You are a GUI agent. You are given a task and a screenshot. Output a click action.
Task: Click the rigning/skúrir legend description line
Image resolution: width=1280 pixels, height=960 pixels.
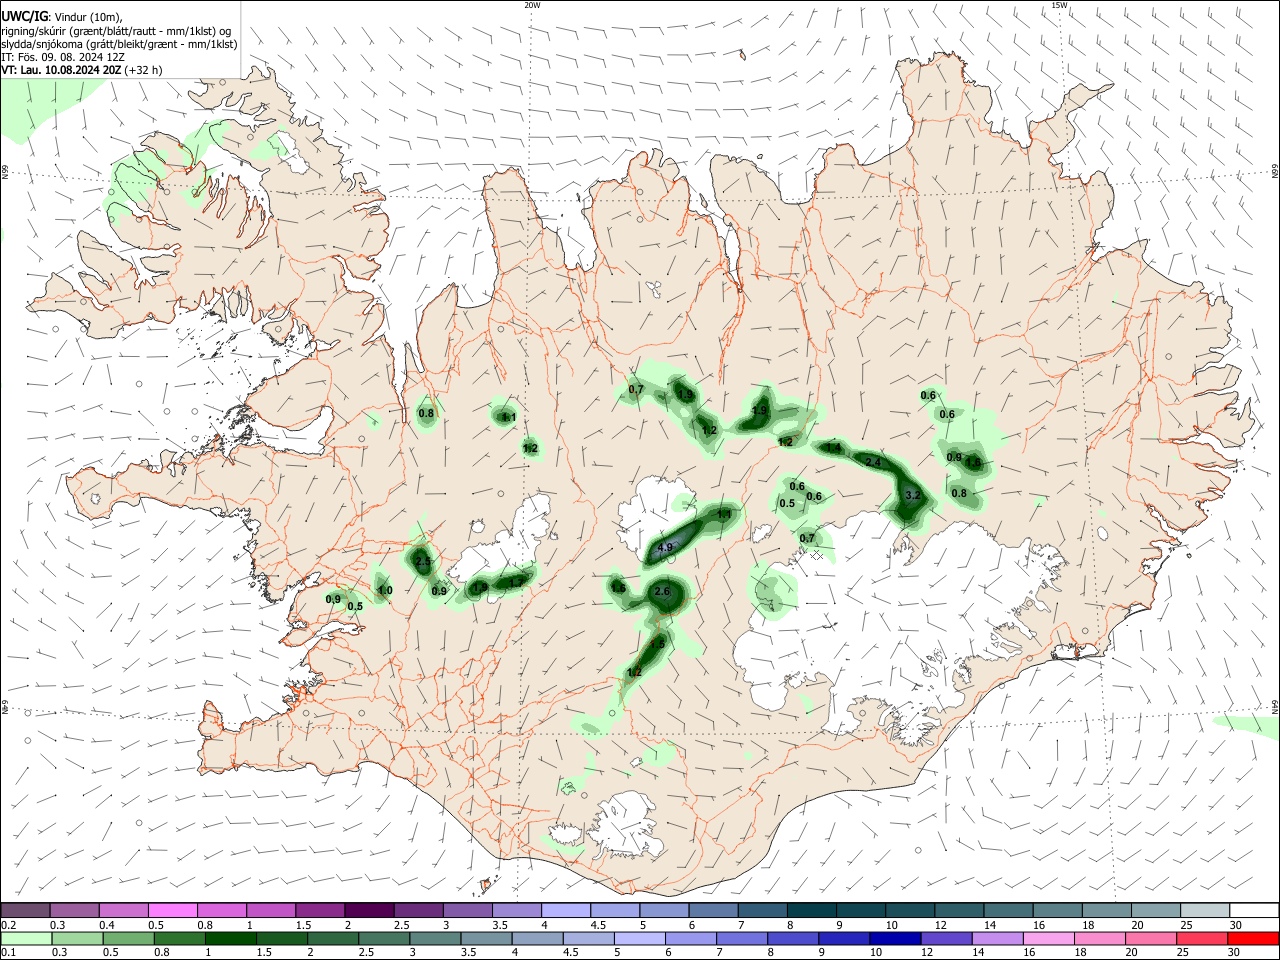[117, 30]
